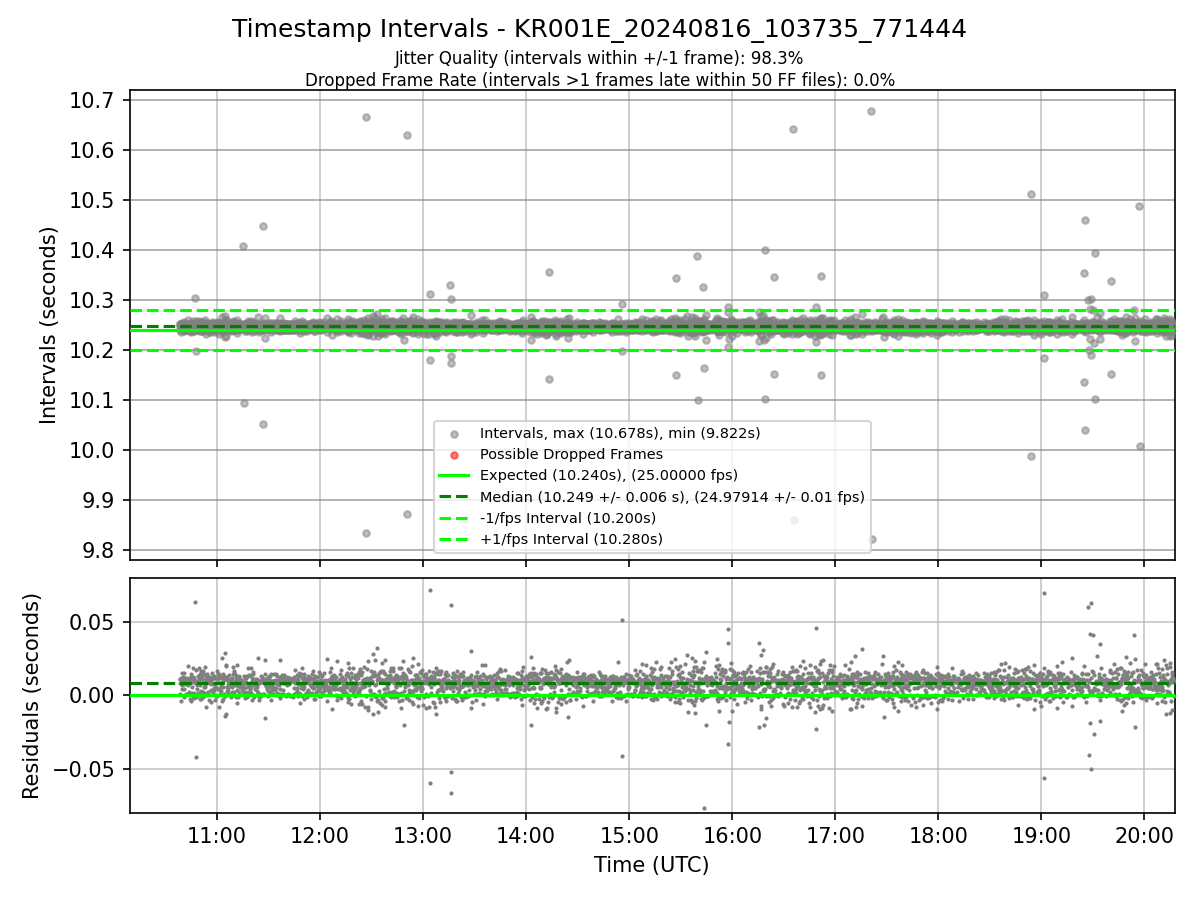The image size is (1200, 900).
Task: Click the 'Residuals (seconds)' y-axis label
Action: point(31,696)
